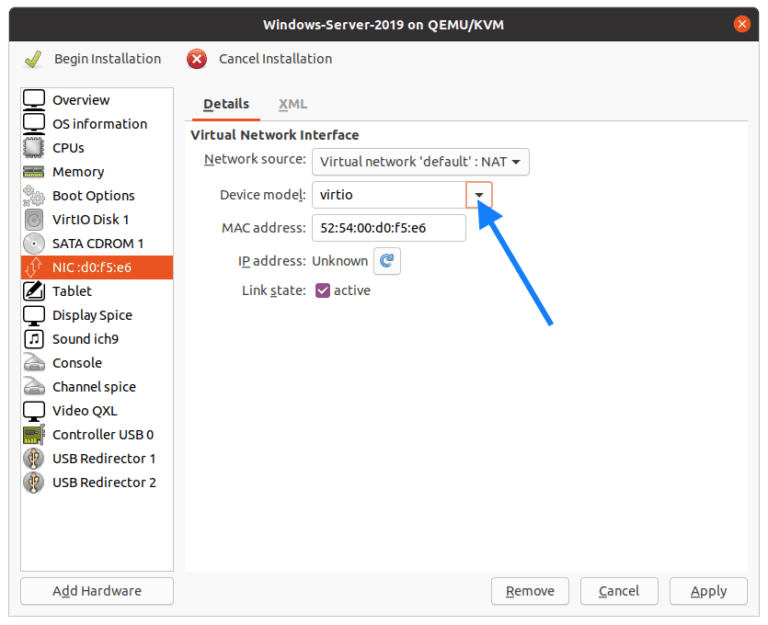This screenshot has width=768, height=625.
Task: Select the Sound ich9 entry
Action: [x=97, y=339]
